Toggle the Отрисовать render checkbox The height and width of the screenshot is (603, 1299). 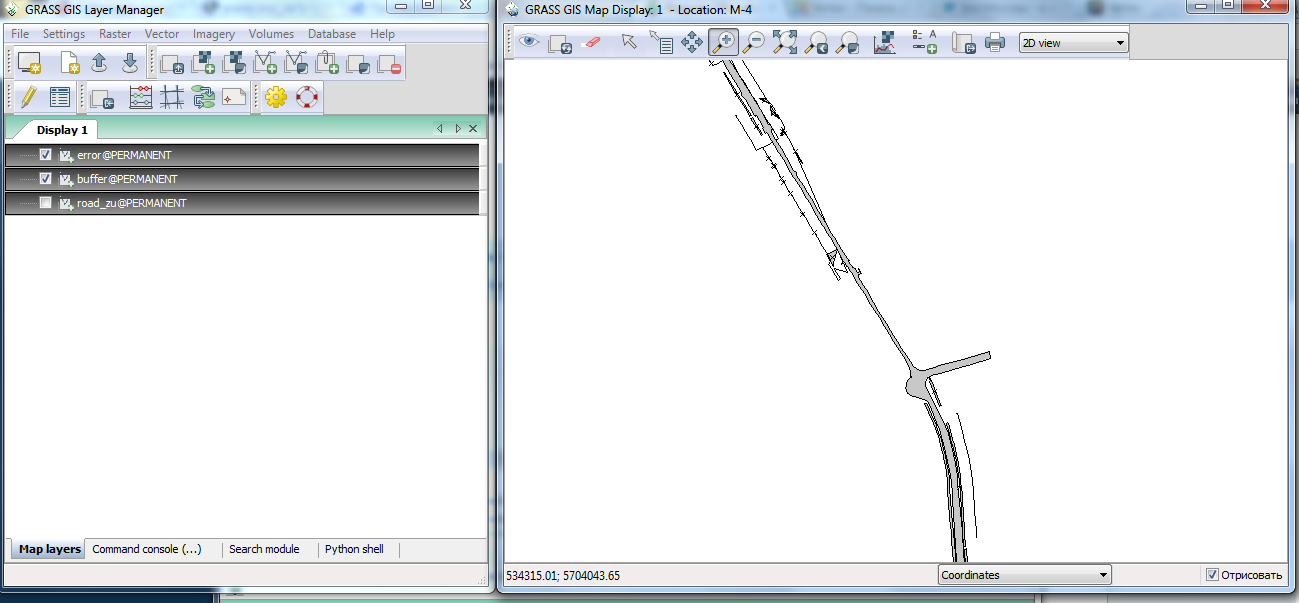[1212, 575]
